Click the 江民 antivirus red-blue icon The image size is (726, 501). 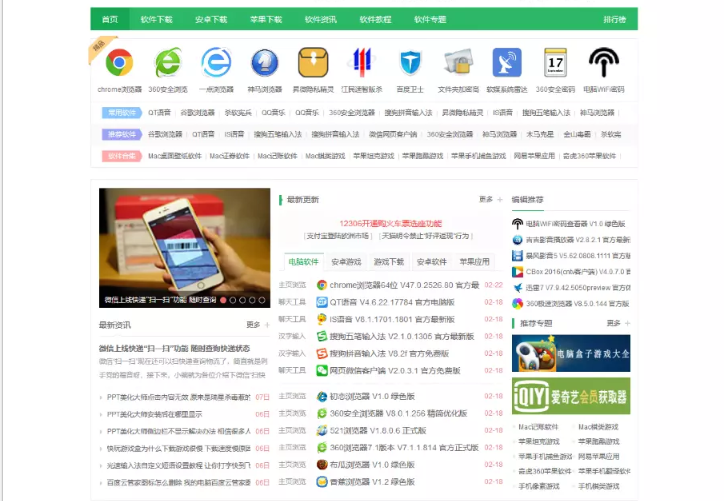pyautogui.click(x=362, y=63)
